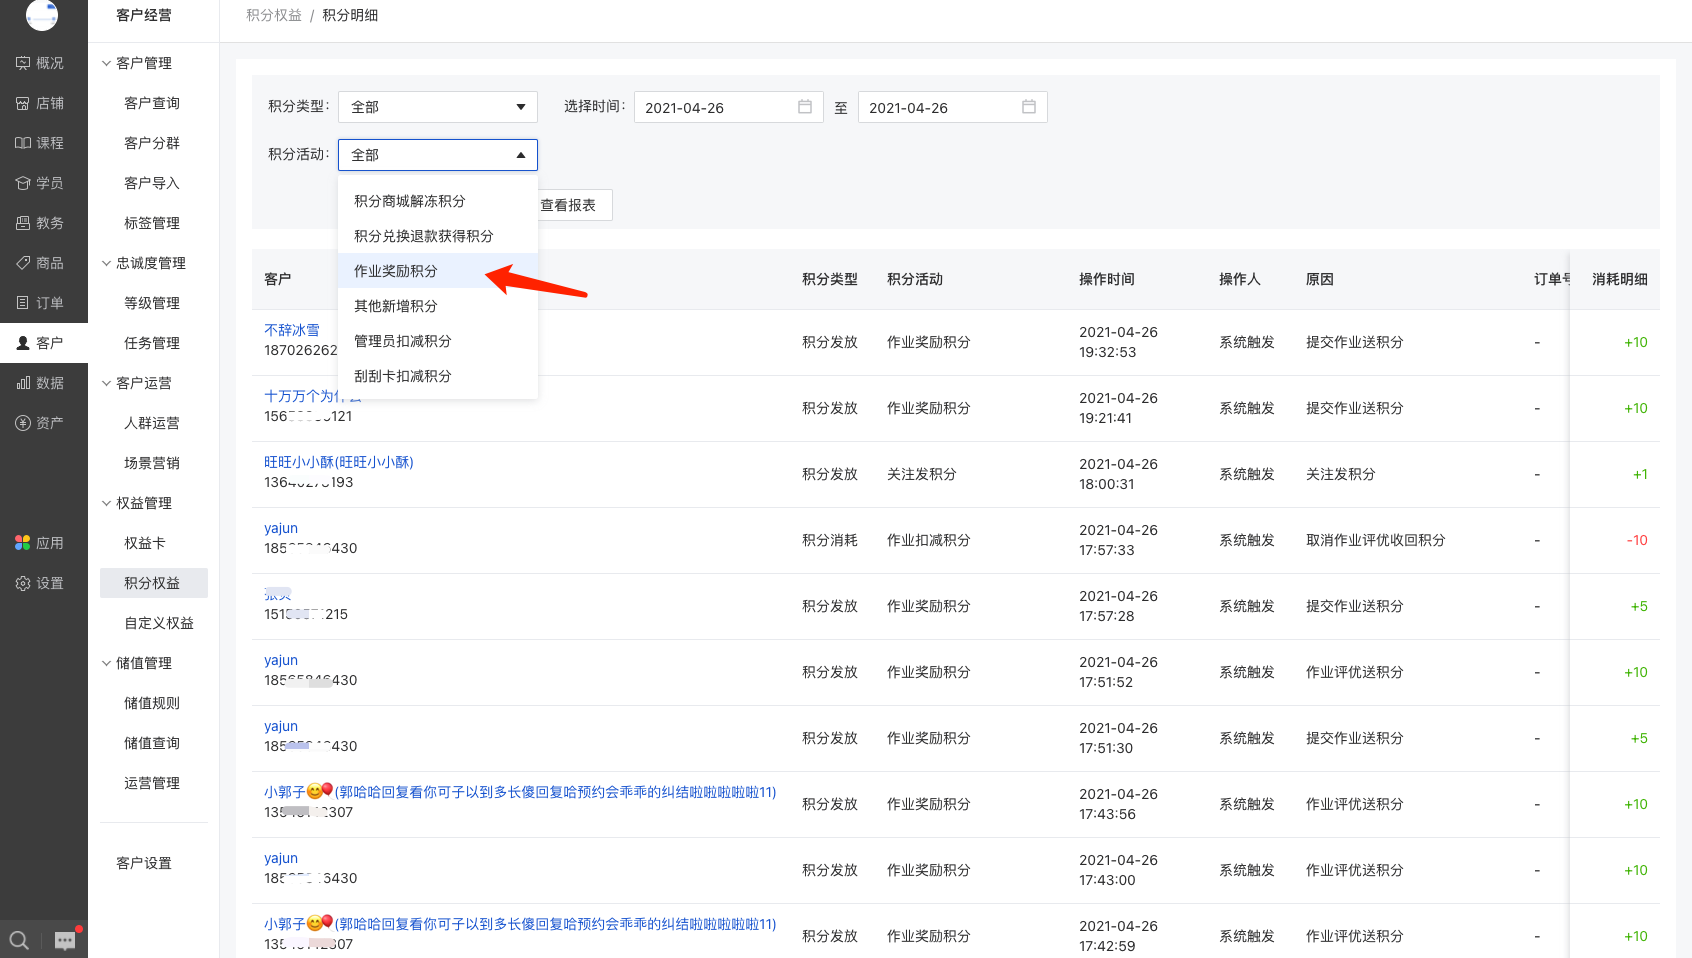Go to 人群运营 in side menu
The width and height of the screenshot is (1692, 958).
pos(152,423)
